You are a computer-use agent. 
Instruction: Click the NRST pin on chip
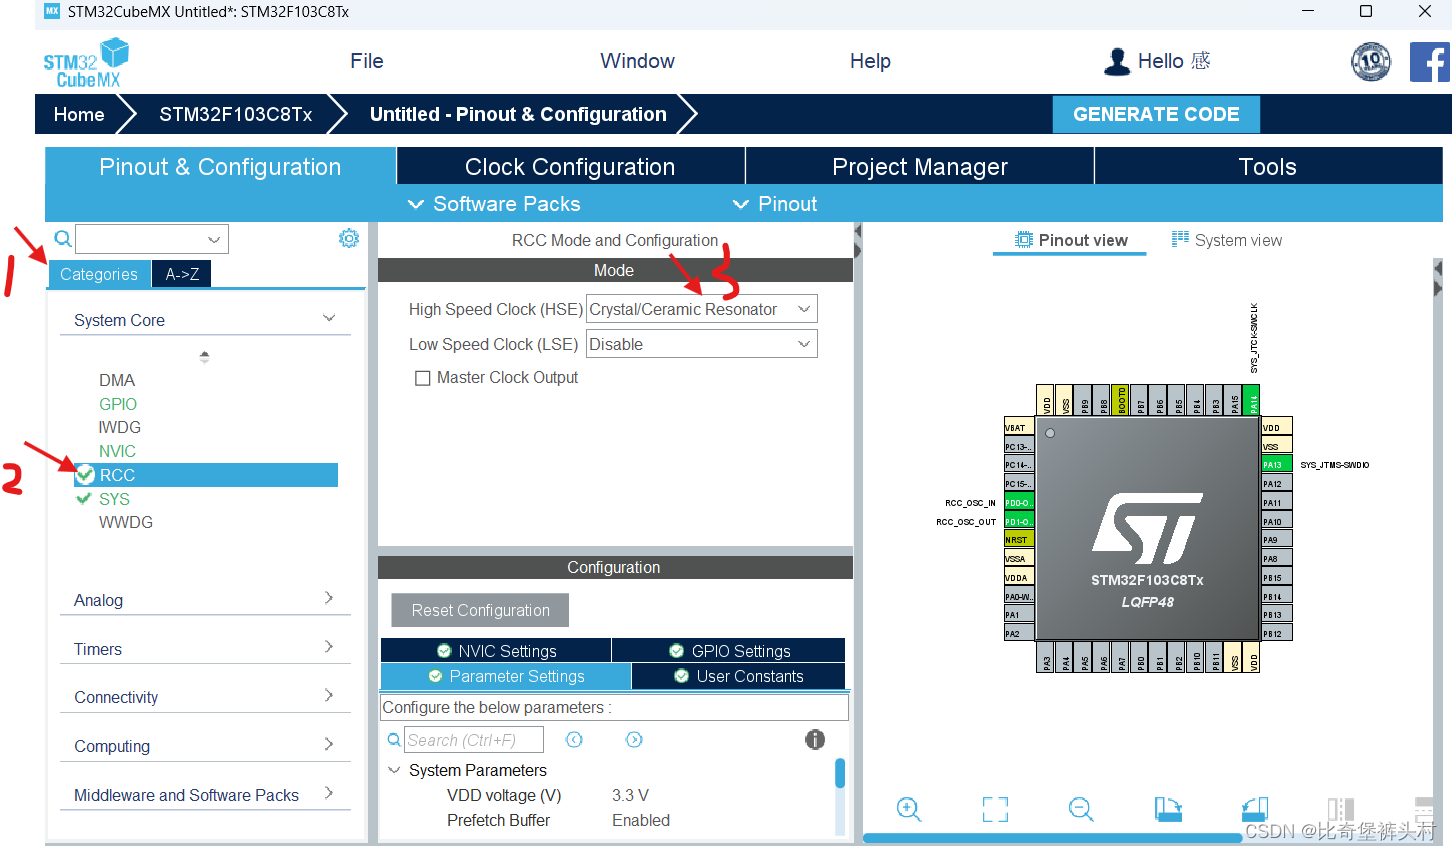pyautogui.click(x=1019, y=540)
